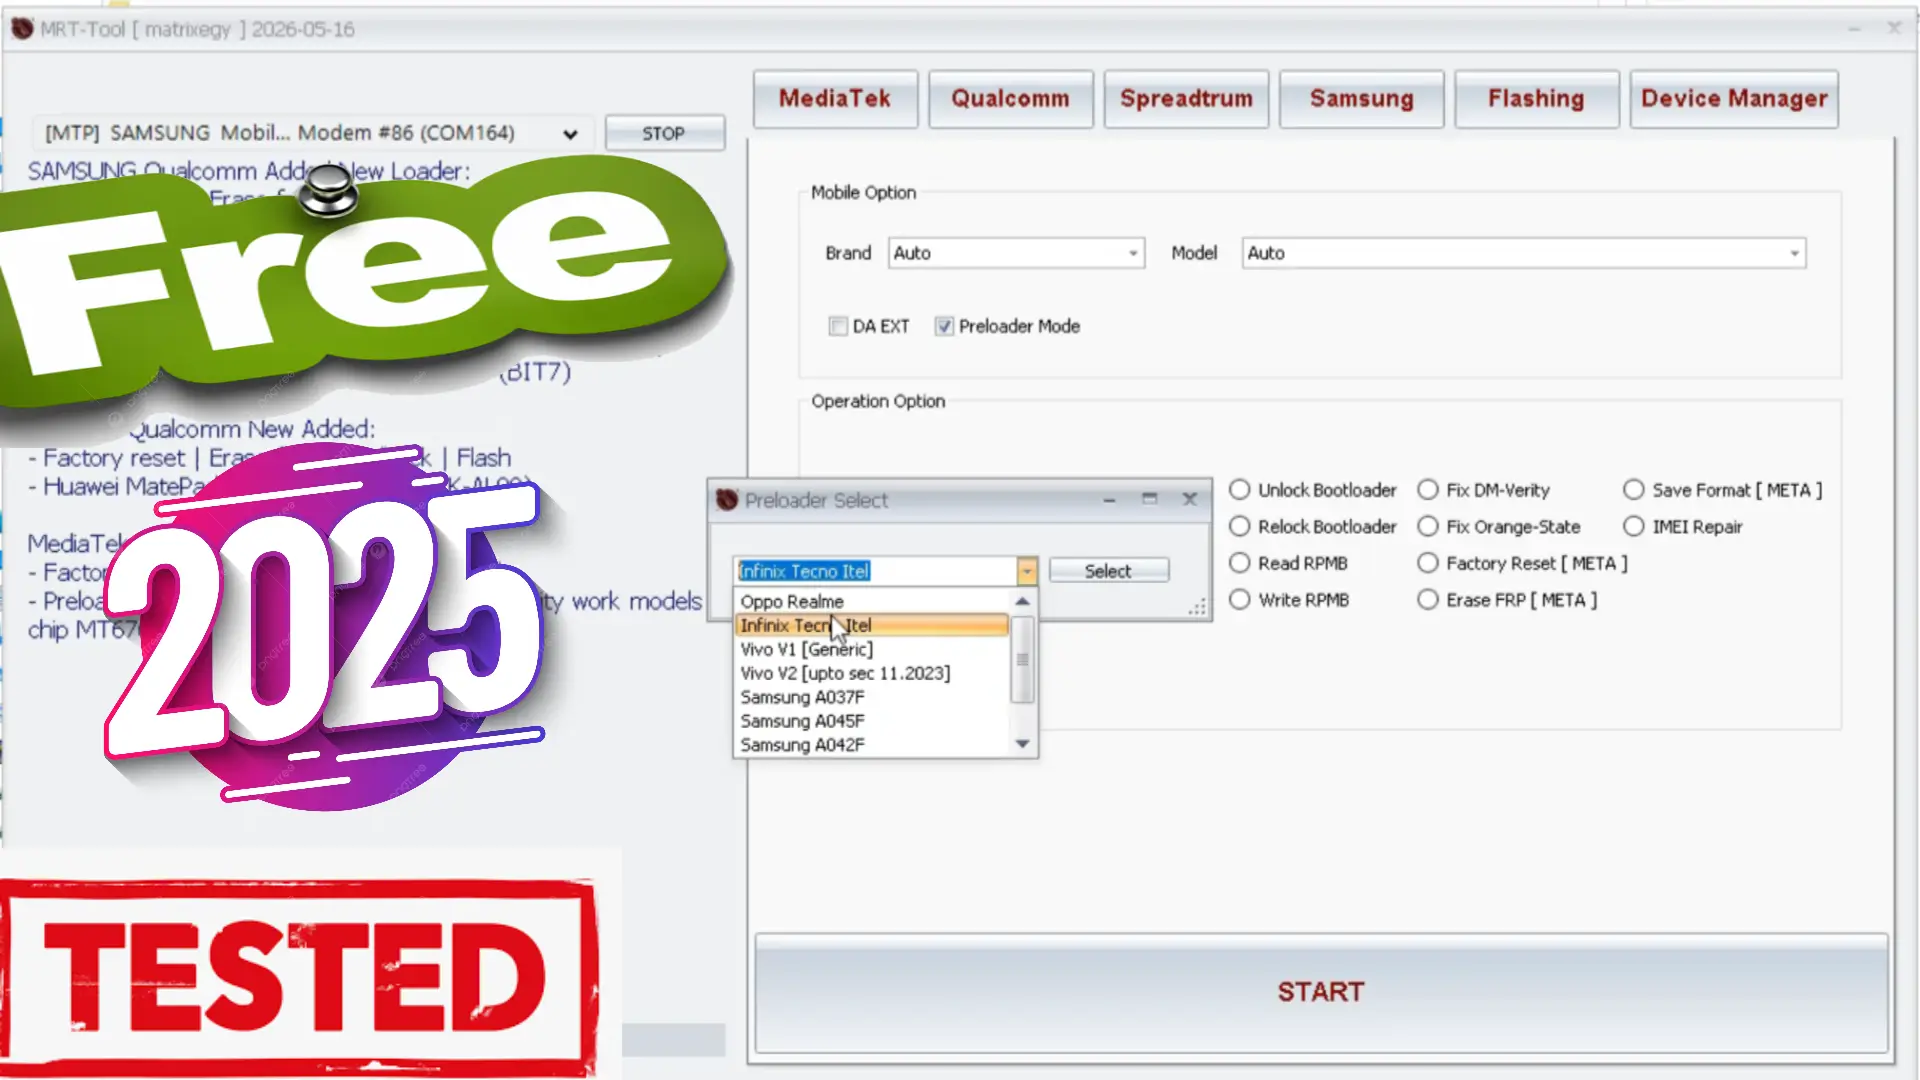Expand the SAMSUNG COM164 port dropdown
Screen dimensions: 1920x1080
569,133
